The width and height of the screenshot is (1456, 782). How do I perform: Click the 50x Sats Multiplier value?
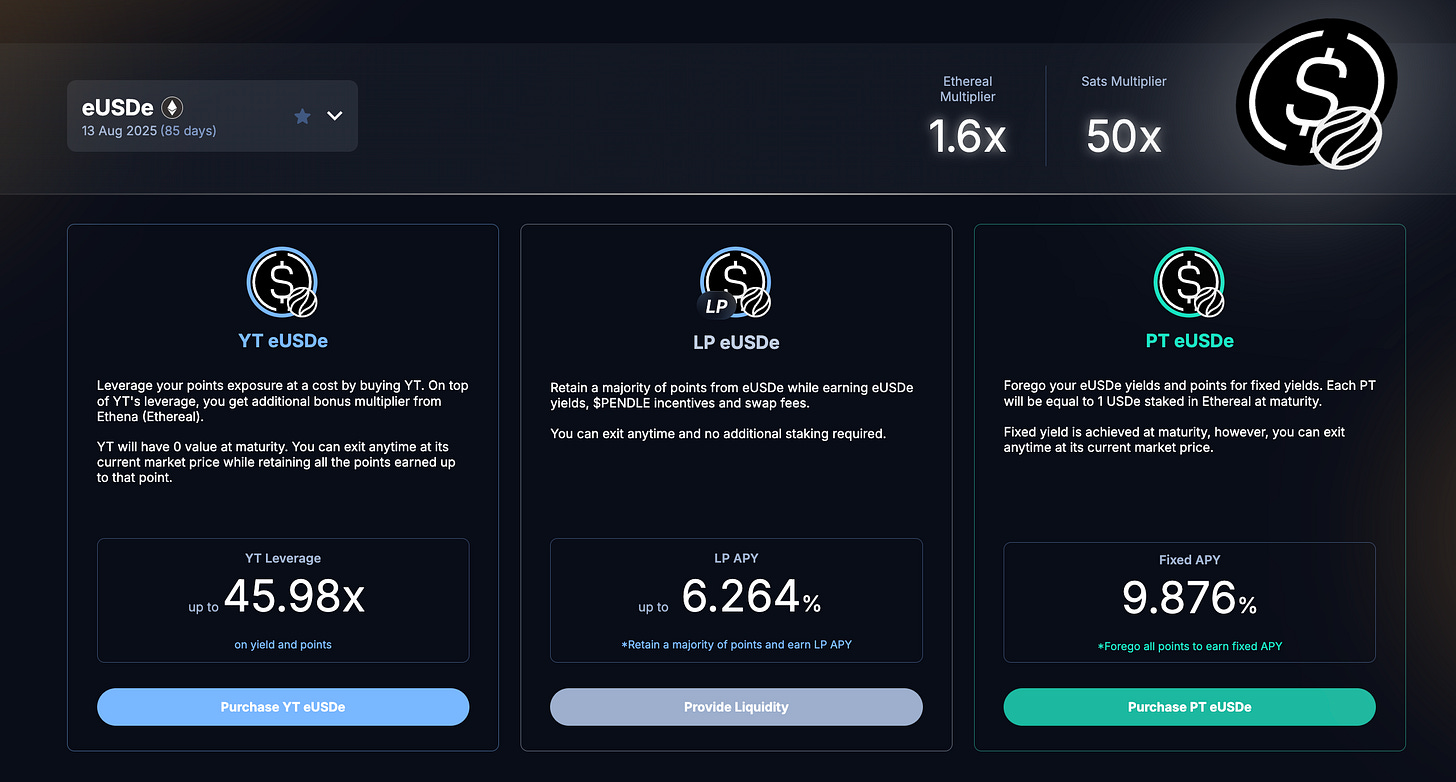[1124, 136]
